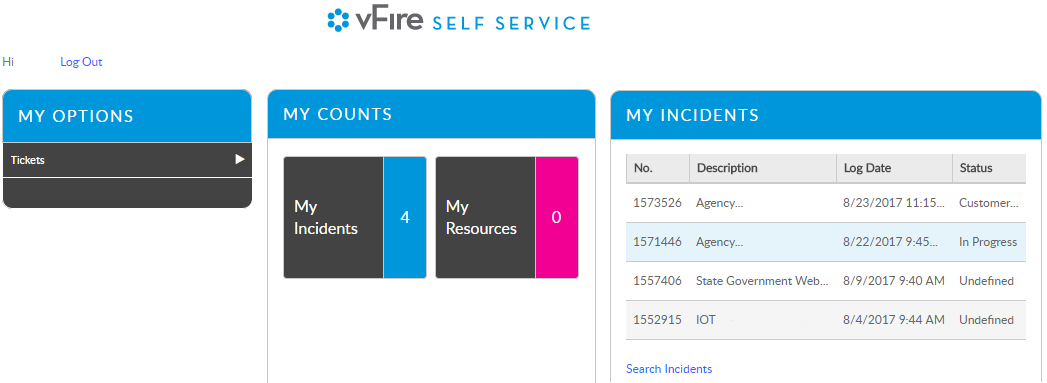
Task: Click the vFire blue dots logo icon
Action: pos(339,20)
